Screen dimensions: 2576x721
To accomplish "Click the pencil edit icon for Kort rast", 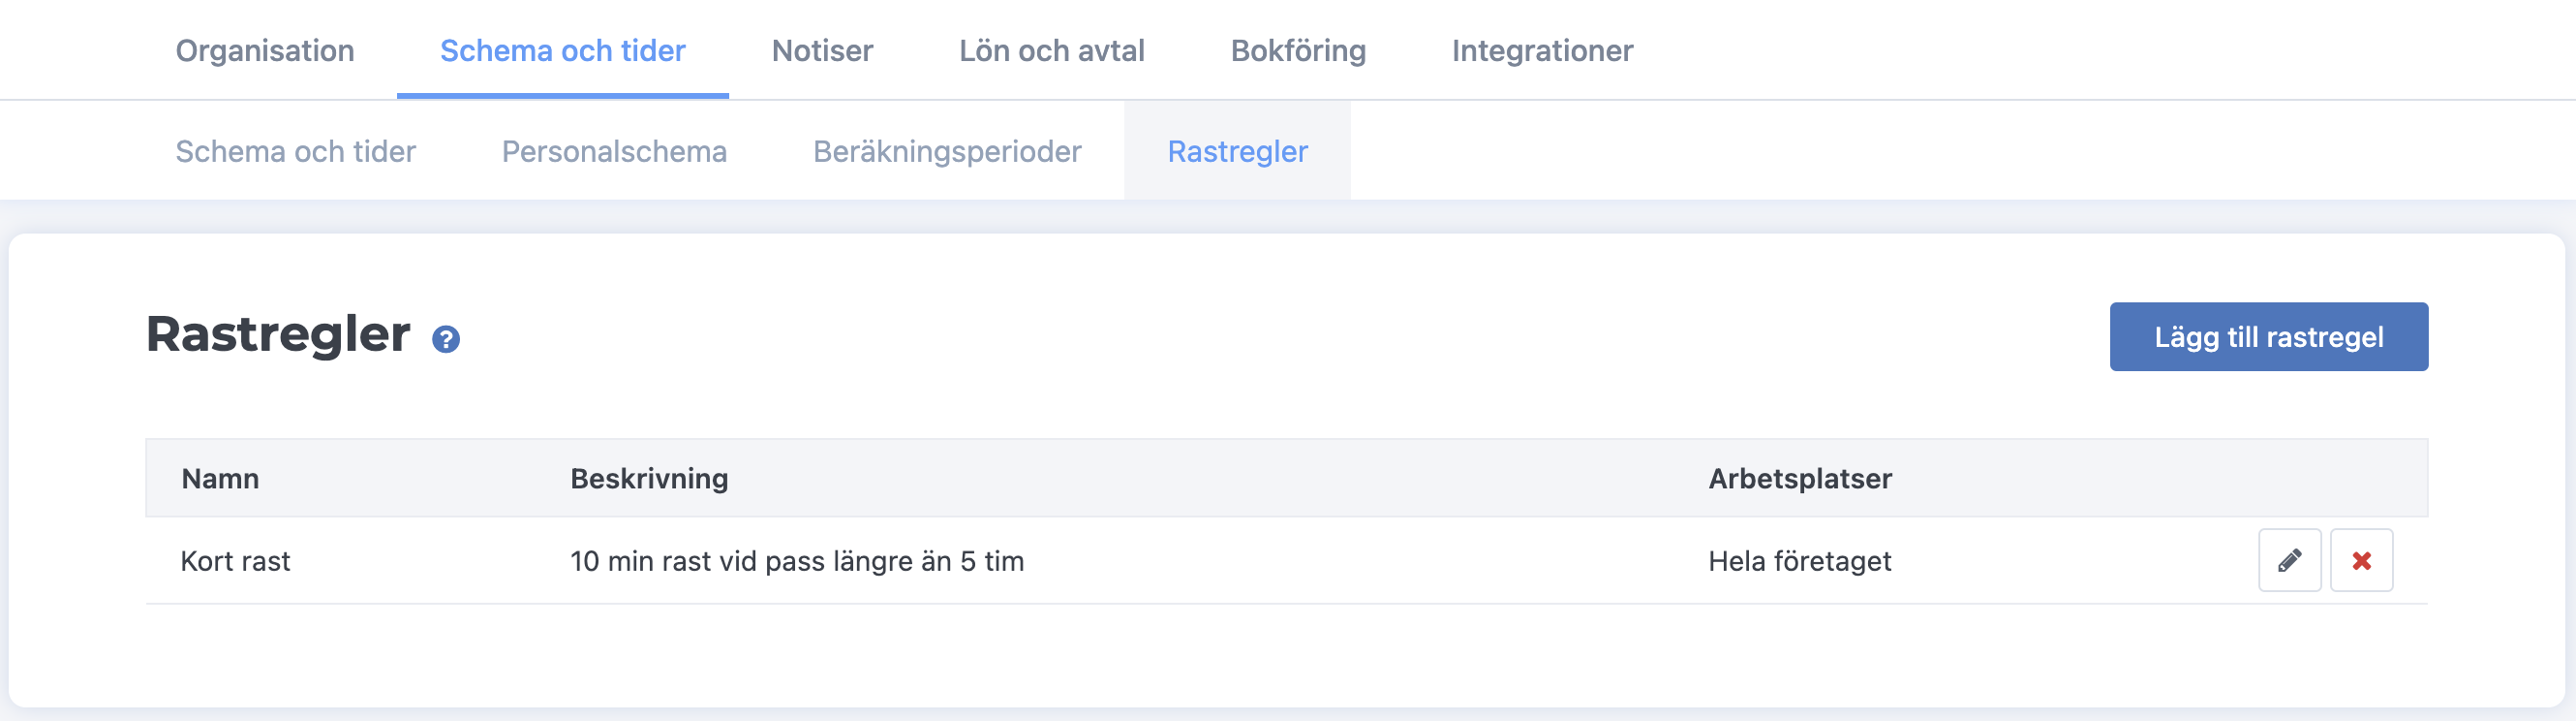I will pos(2289,560).
